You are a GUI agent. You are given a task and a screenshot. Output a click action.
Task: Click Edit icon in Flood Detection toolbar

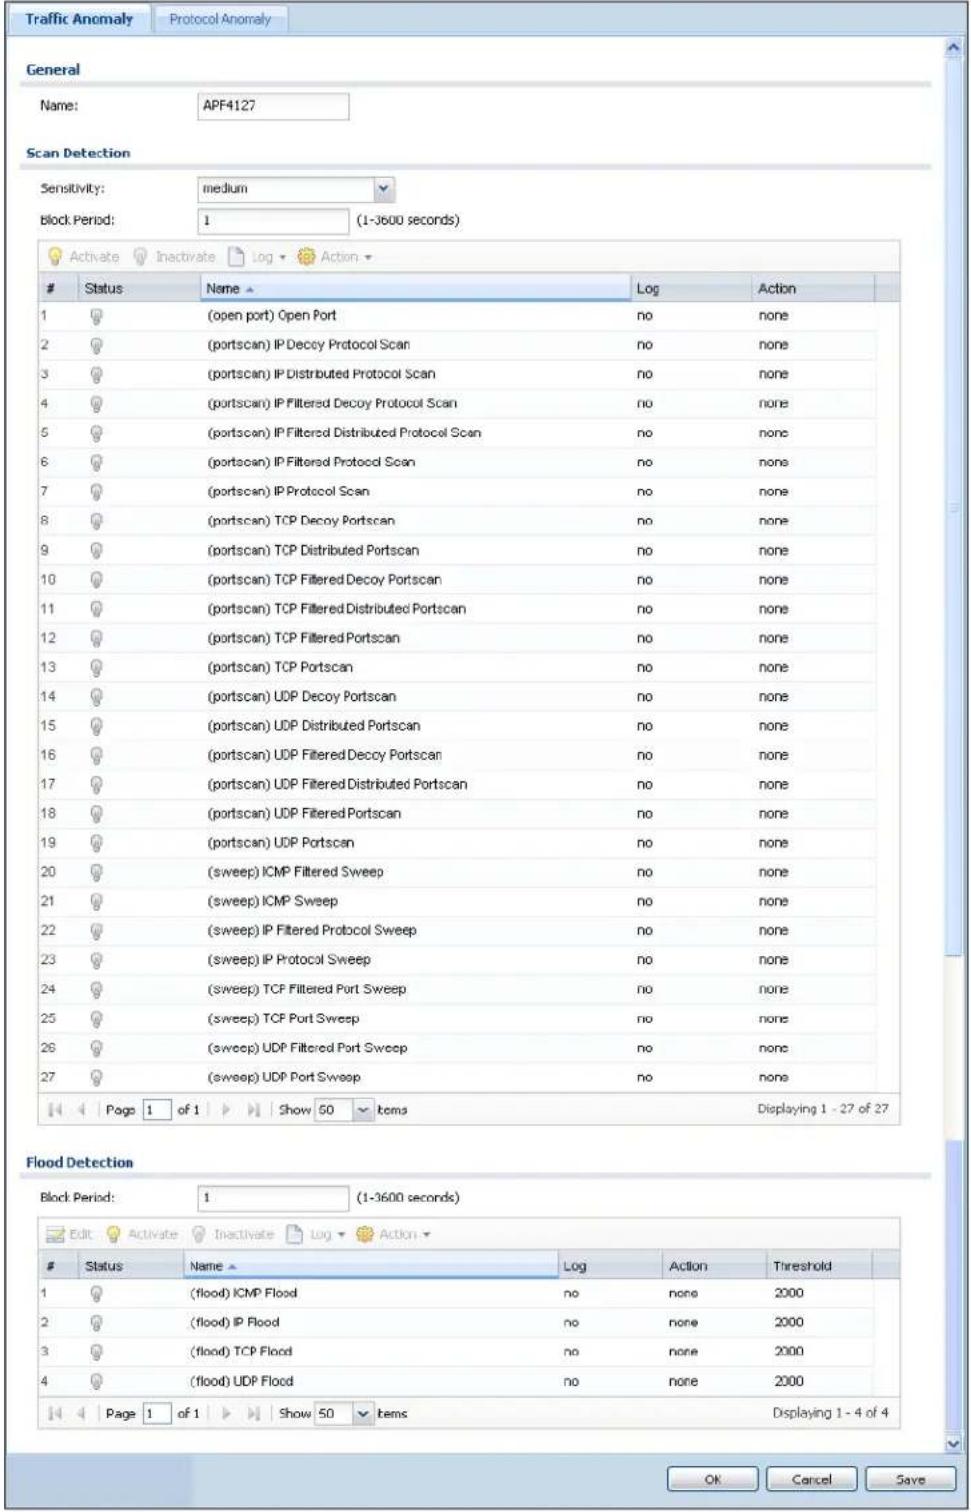tap(55, 1235)
